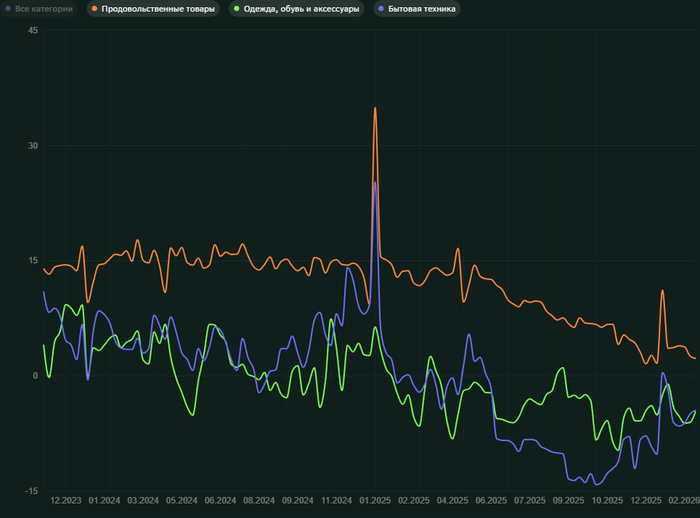
Task: Click the orange legend dot for Продовольственные товары
Action: pyautogui.click(x=94, y=9)
